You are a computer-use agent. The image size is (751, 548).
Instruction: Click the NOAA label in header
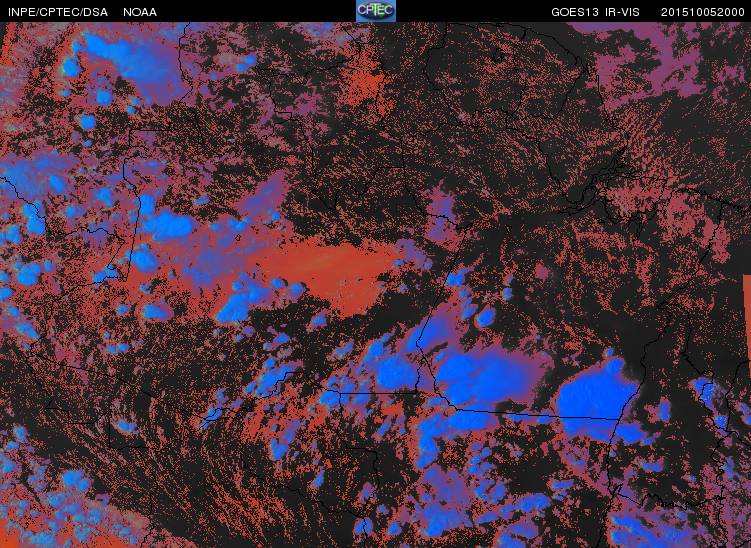click(x=140, y=12)
